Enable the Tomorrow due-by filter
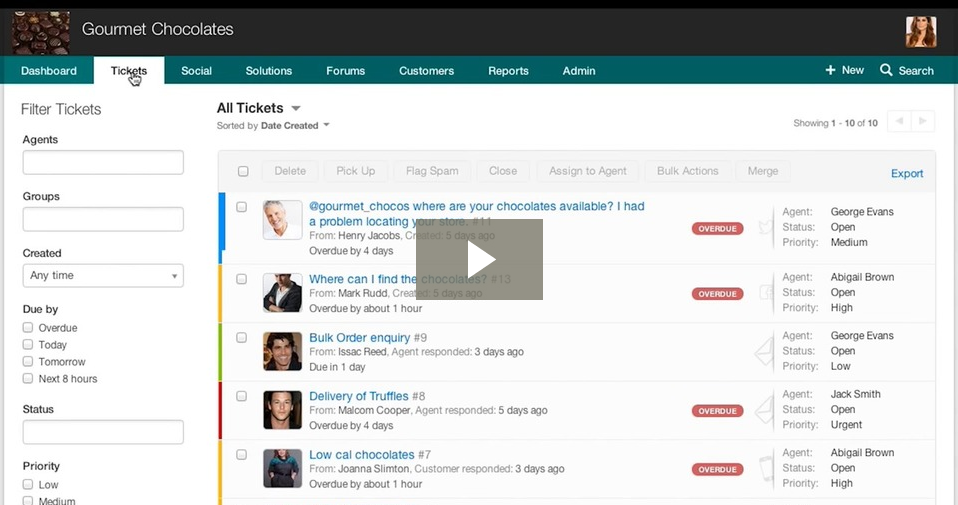The width and height of the screenshot is (958, 505). pyautogui.click(x=27, y=361)
